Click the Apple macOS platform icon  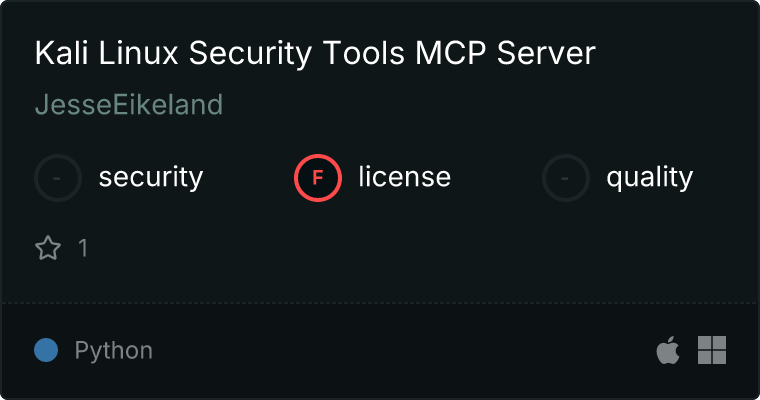[667, 350]
